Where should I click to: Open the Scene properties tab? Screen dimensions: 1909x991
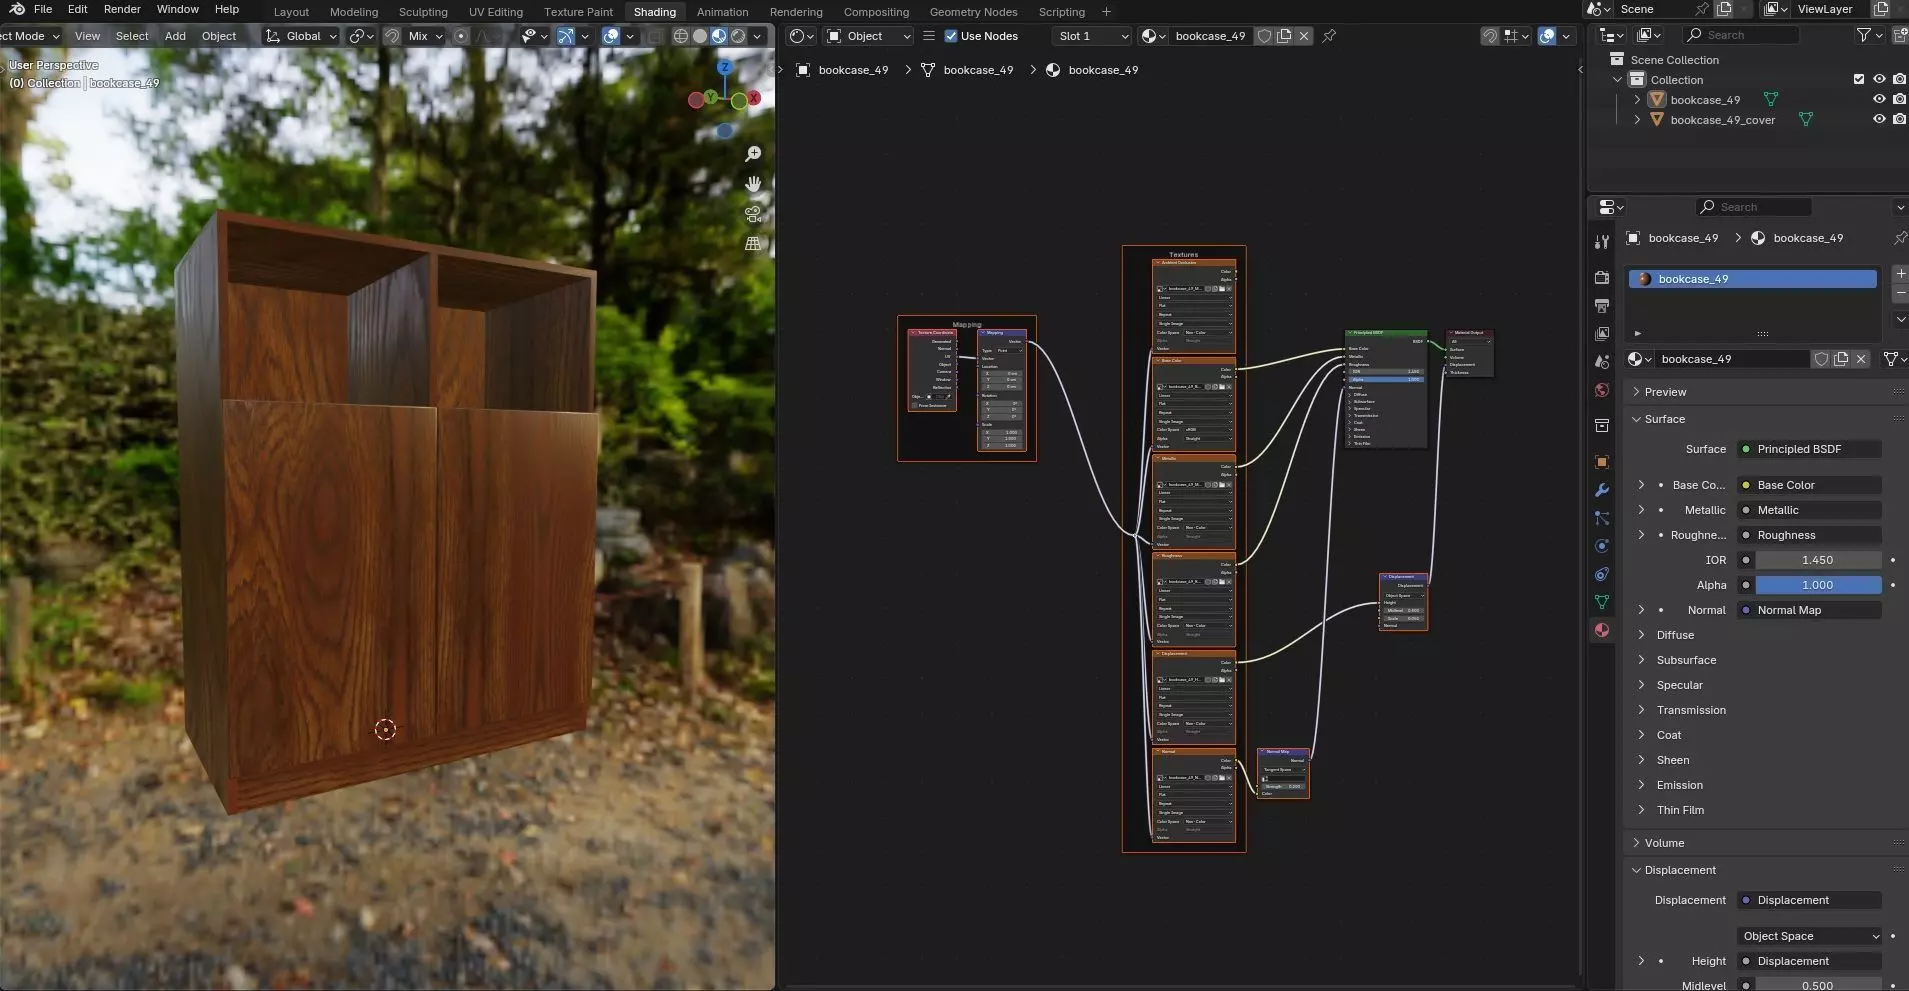(x=1602, y=361)
